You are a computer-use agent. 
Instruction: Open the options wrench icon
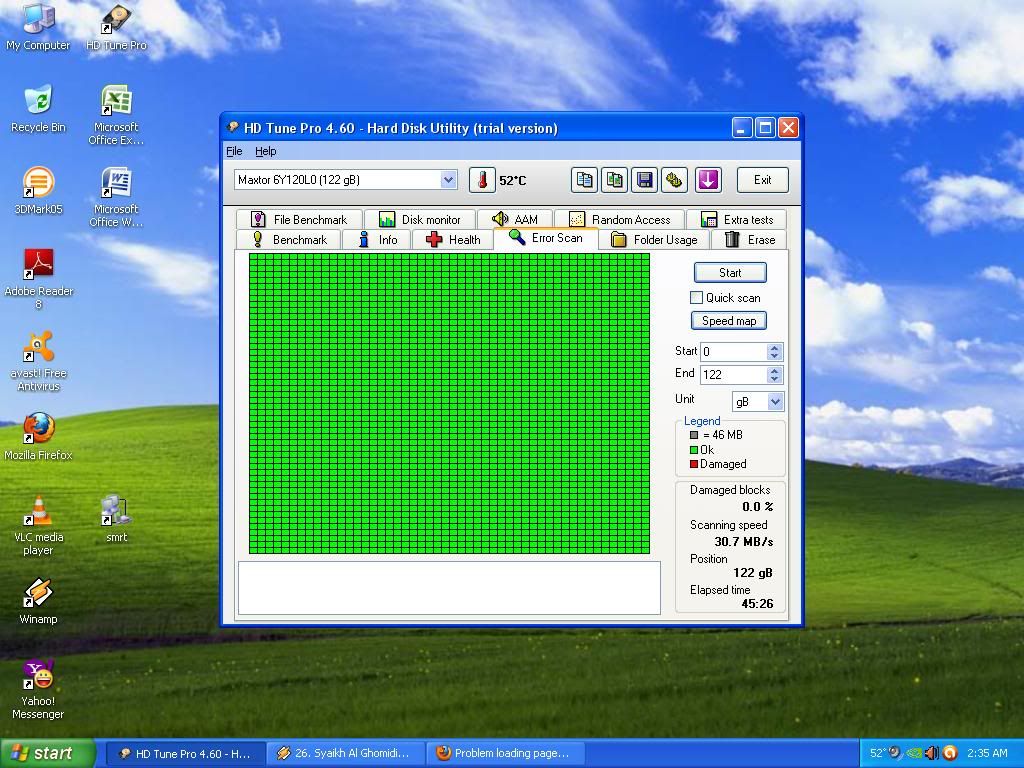674,180
